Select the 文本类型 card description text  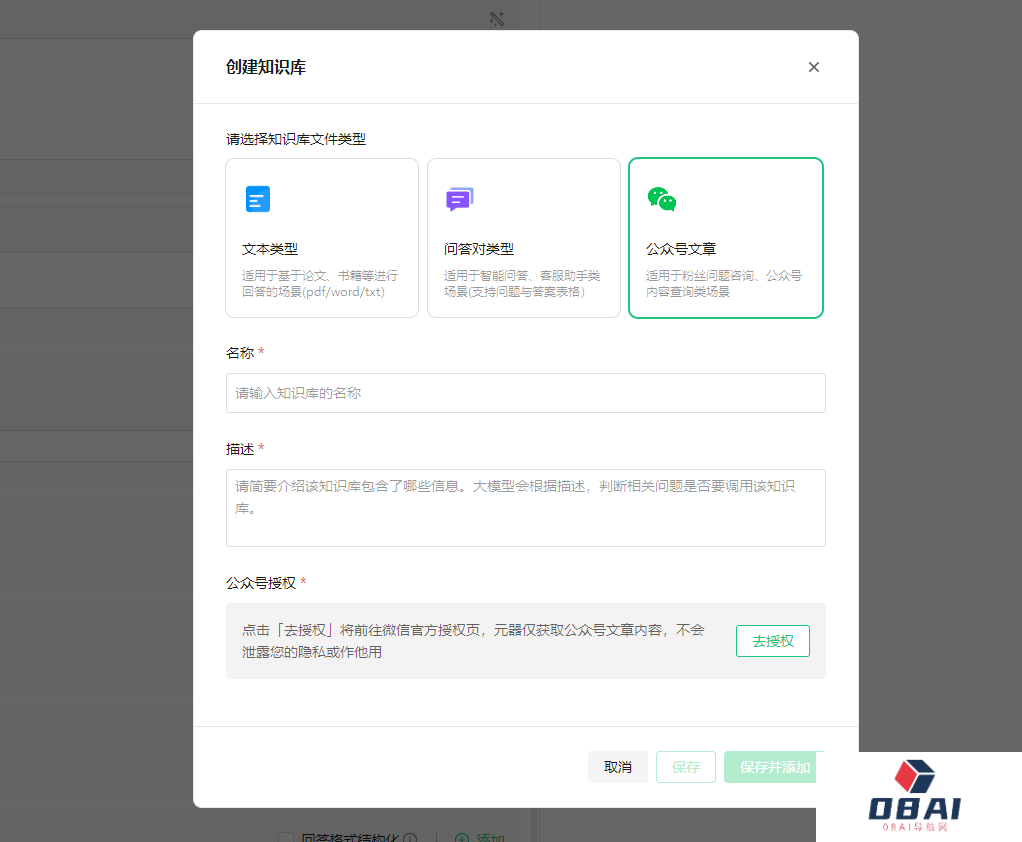point(320,284)
